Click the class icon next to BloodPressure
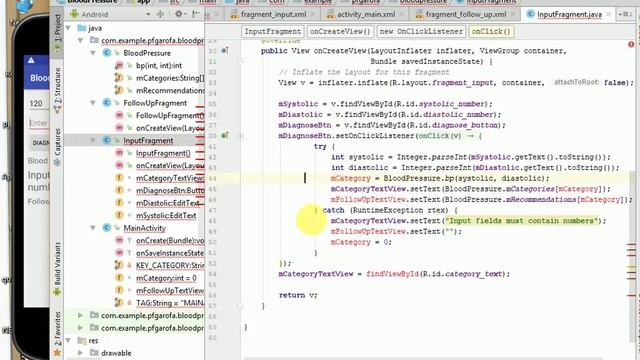 click(x=107, y=53)
